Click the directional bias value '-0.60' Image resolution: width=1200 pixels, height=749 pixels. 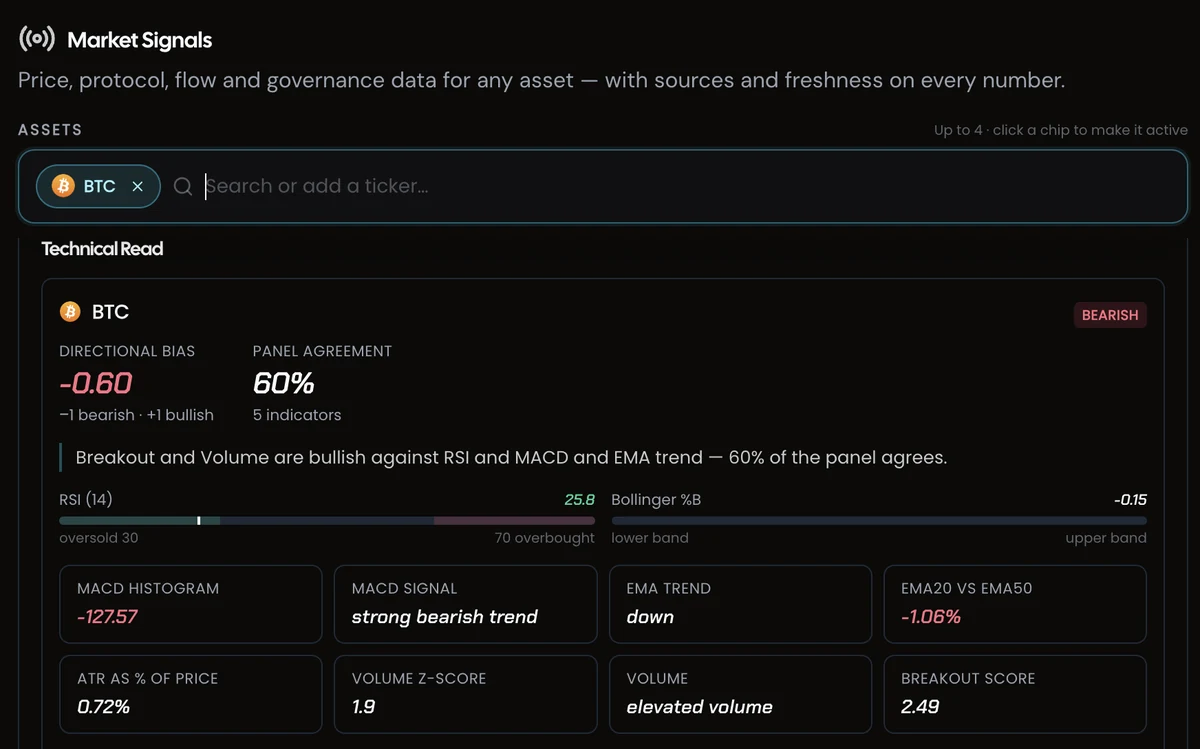95,383
